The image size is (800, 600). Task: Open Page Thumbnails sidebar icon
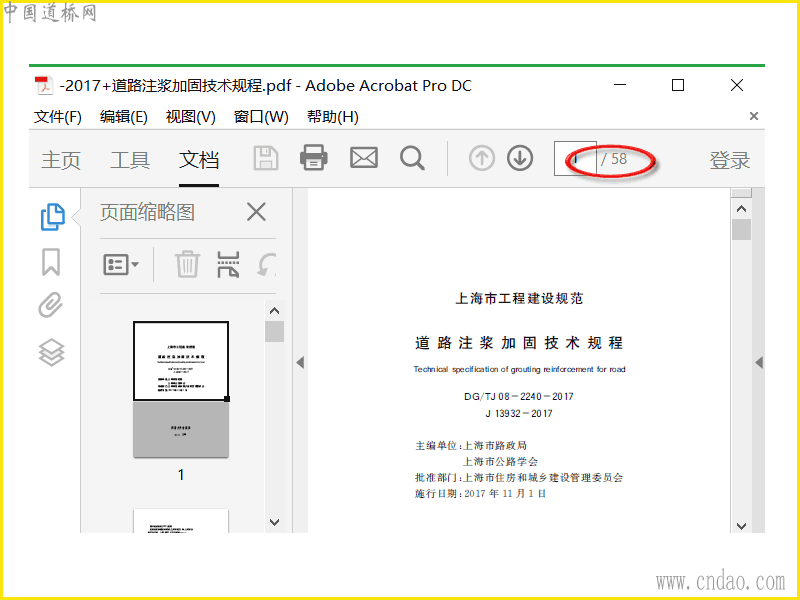(53, 217)
